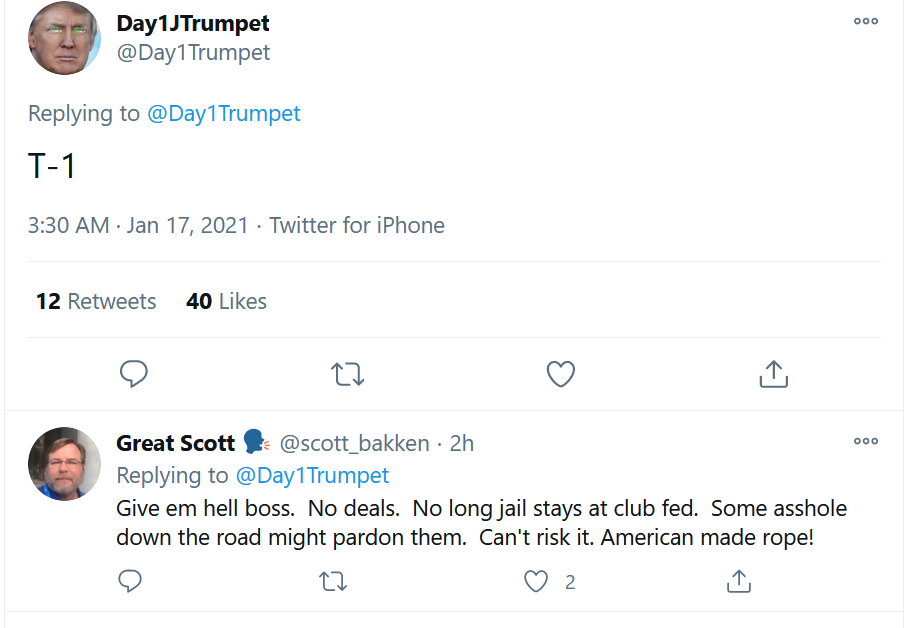920x628 pixels.
Task: Visit the @scott_bakken handle profile
Action: (x=354, y=444)
